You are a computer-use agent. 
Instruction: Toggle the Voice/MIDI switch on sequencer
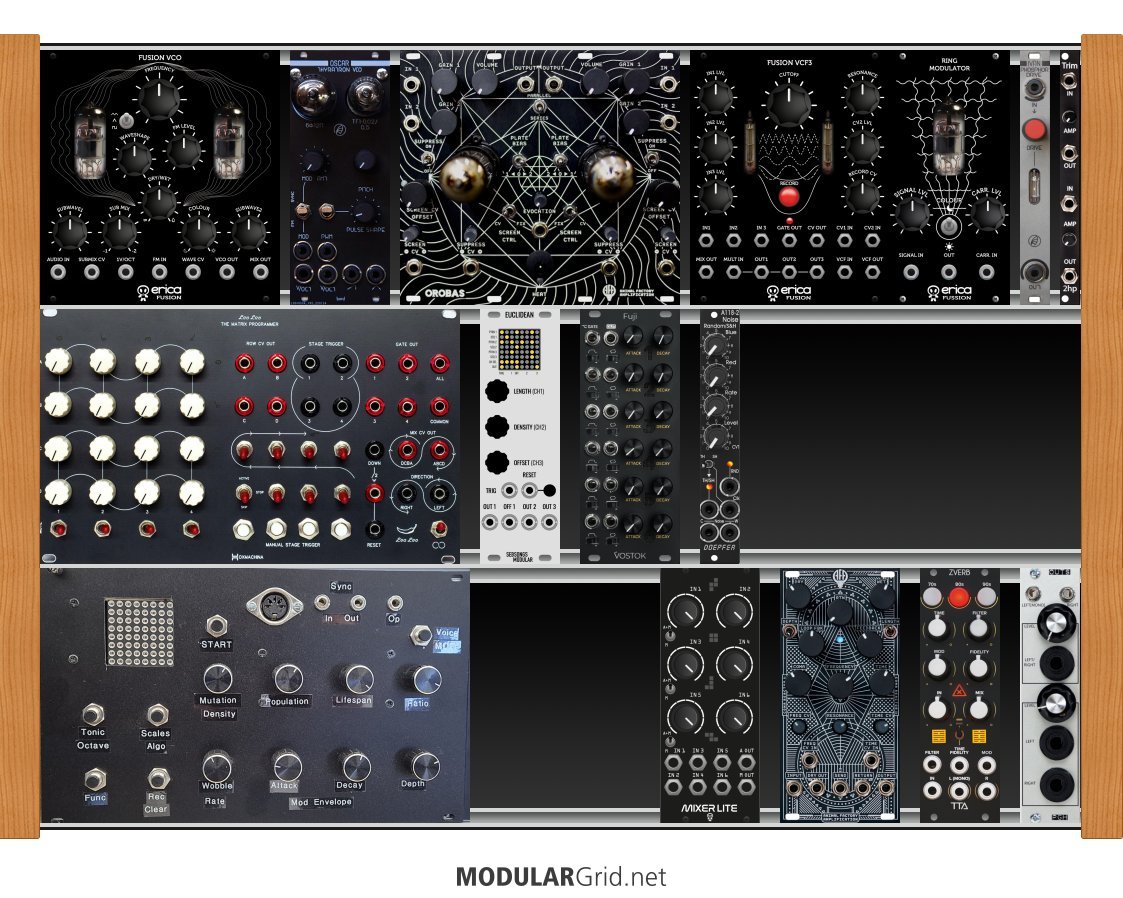point(420,634)
